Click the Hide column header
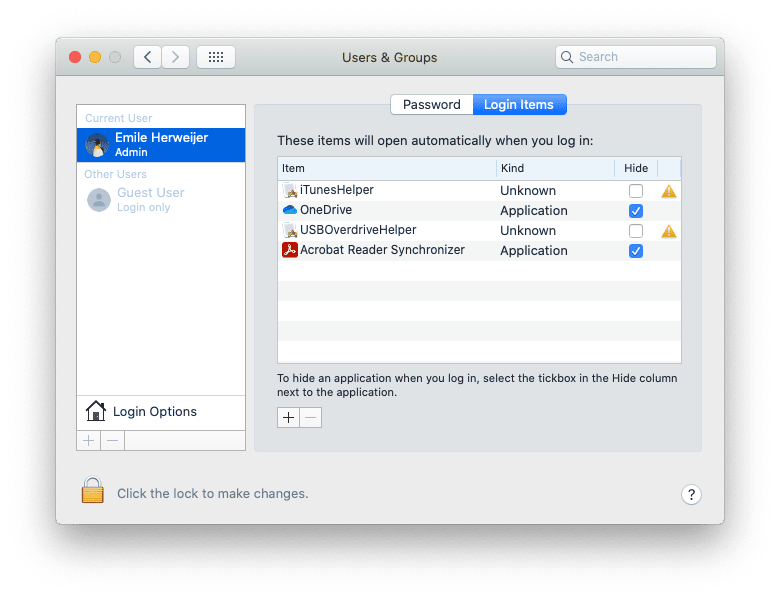Viewport: 780px width, 598px height. point(636,169)
